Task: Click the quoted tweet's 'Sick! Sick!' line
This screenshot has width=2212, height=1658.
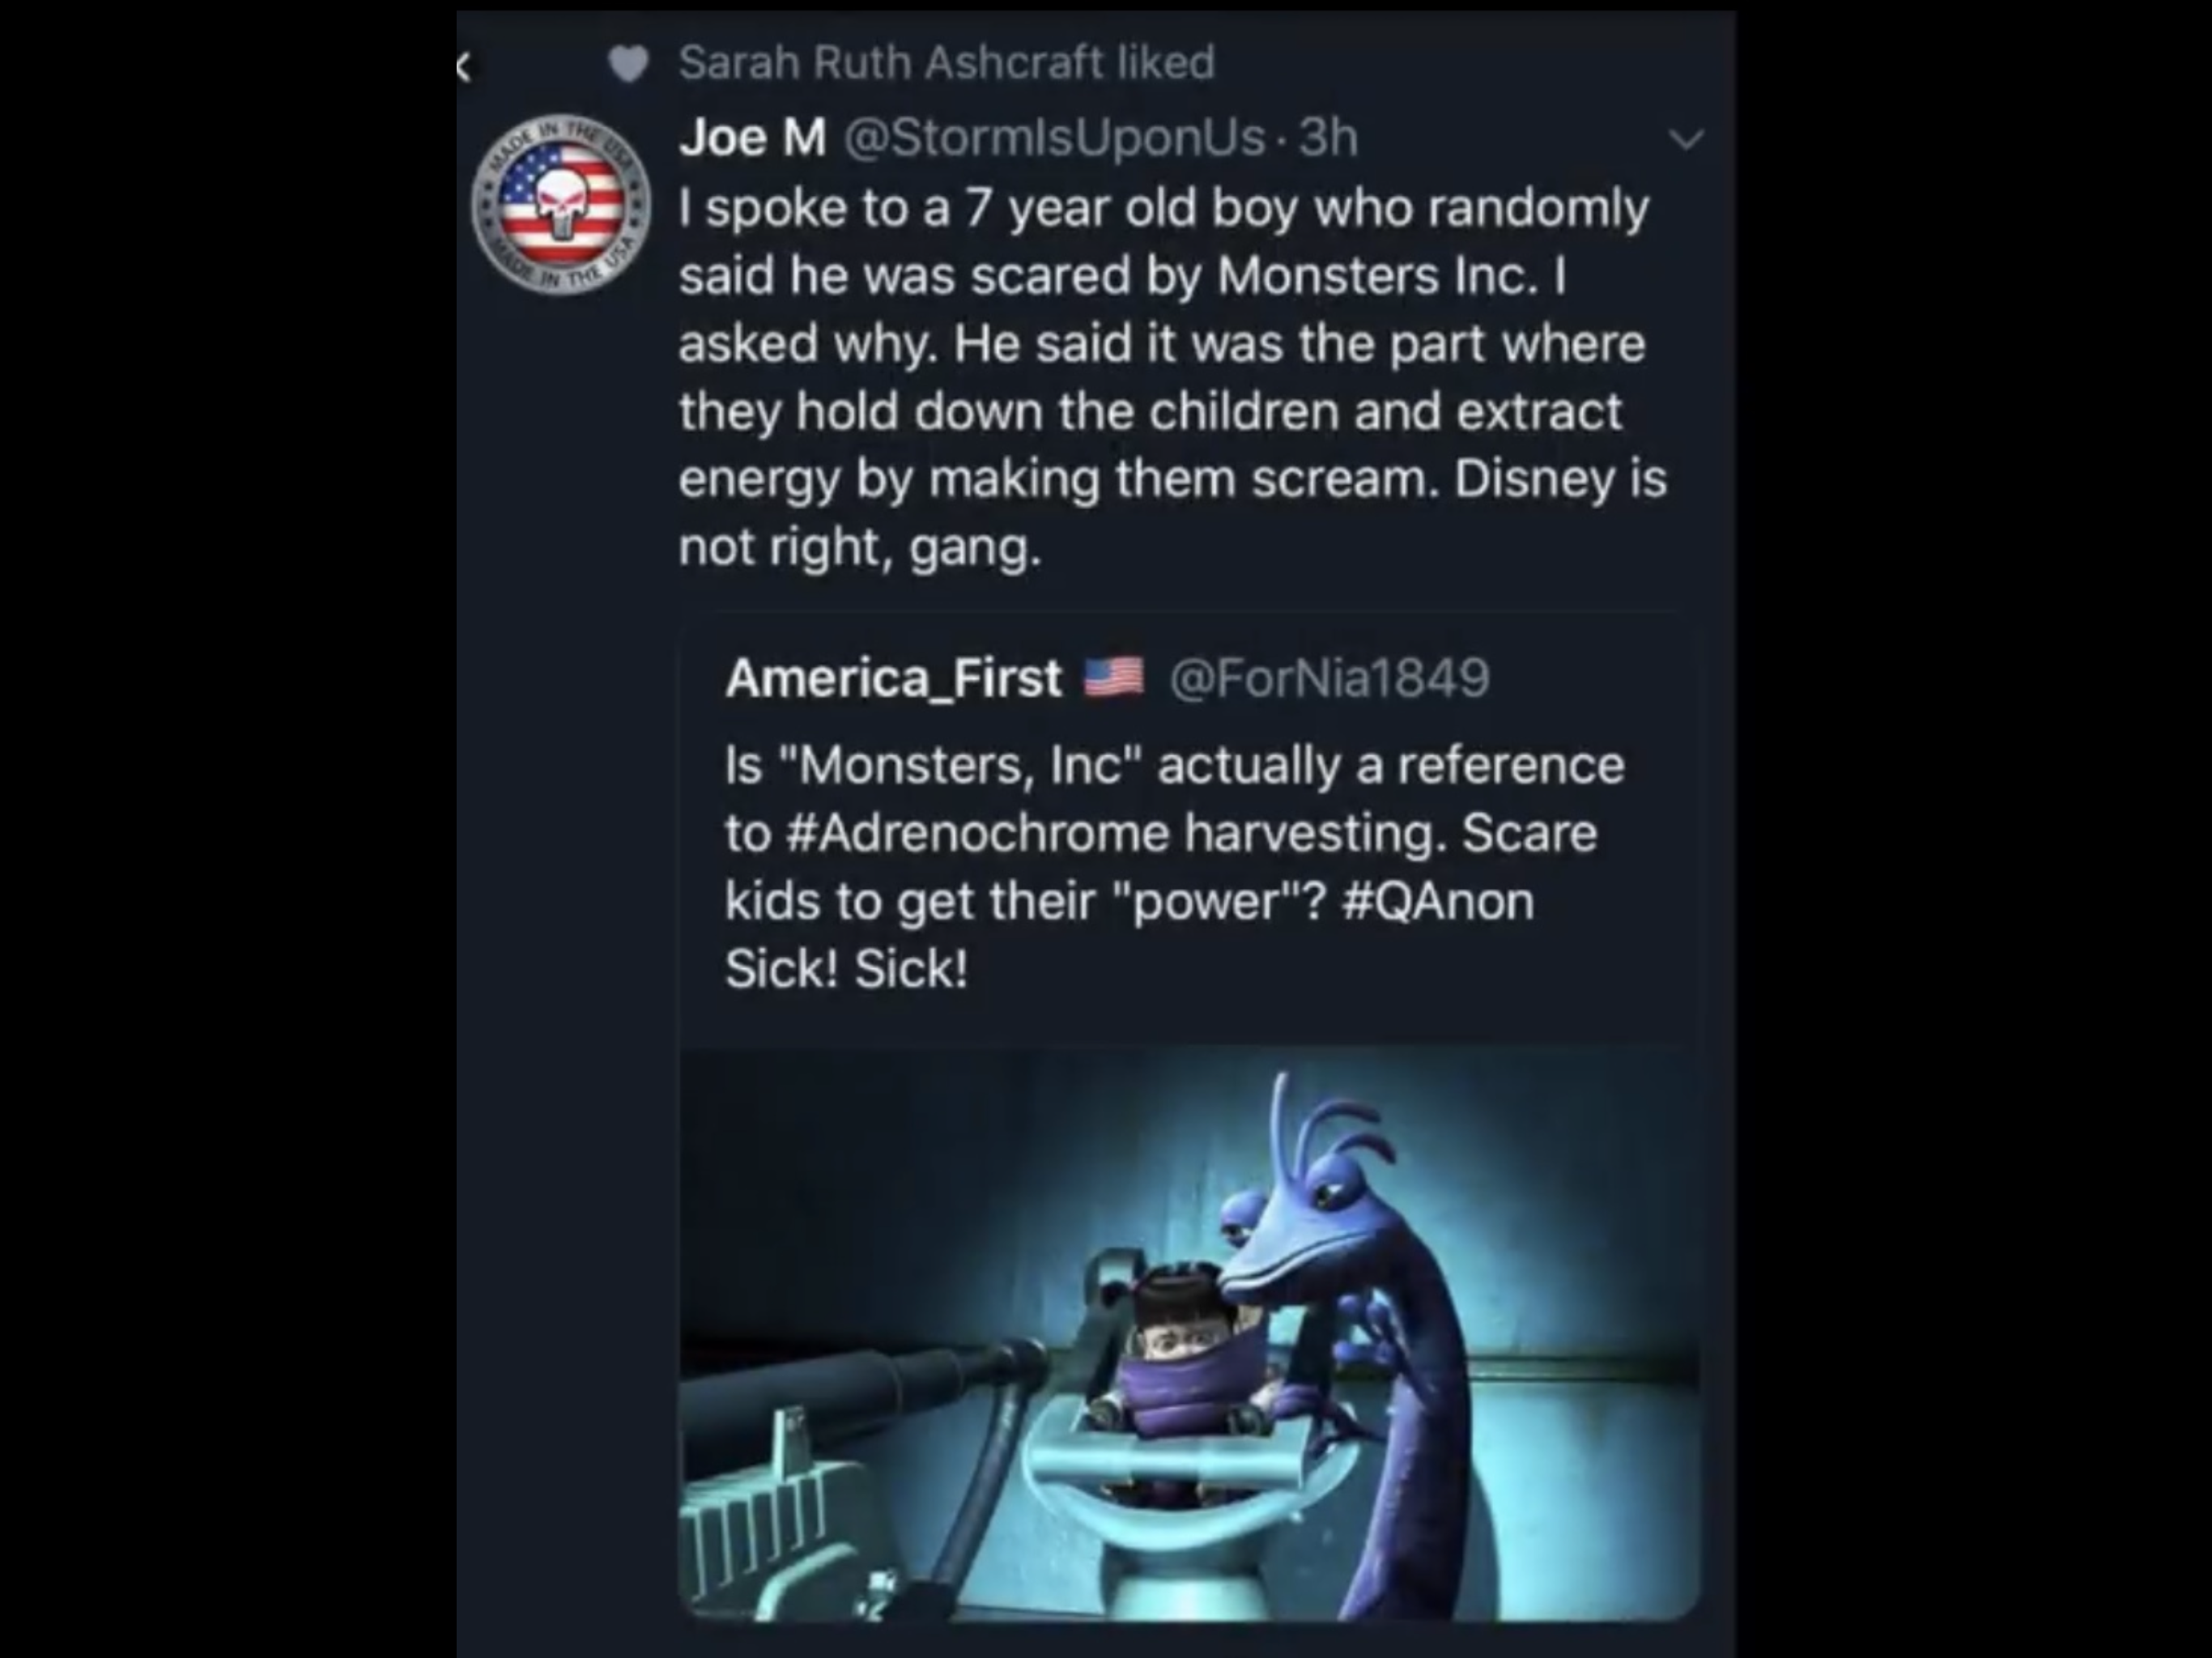Action: [846, 968]
